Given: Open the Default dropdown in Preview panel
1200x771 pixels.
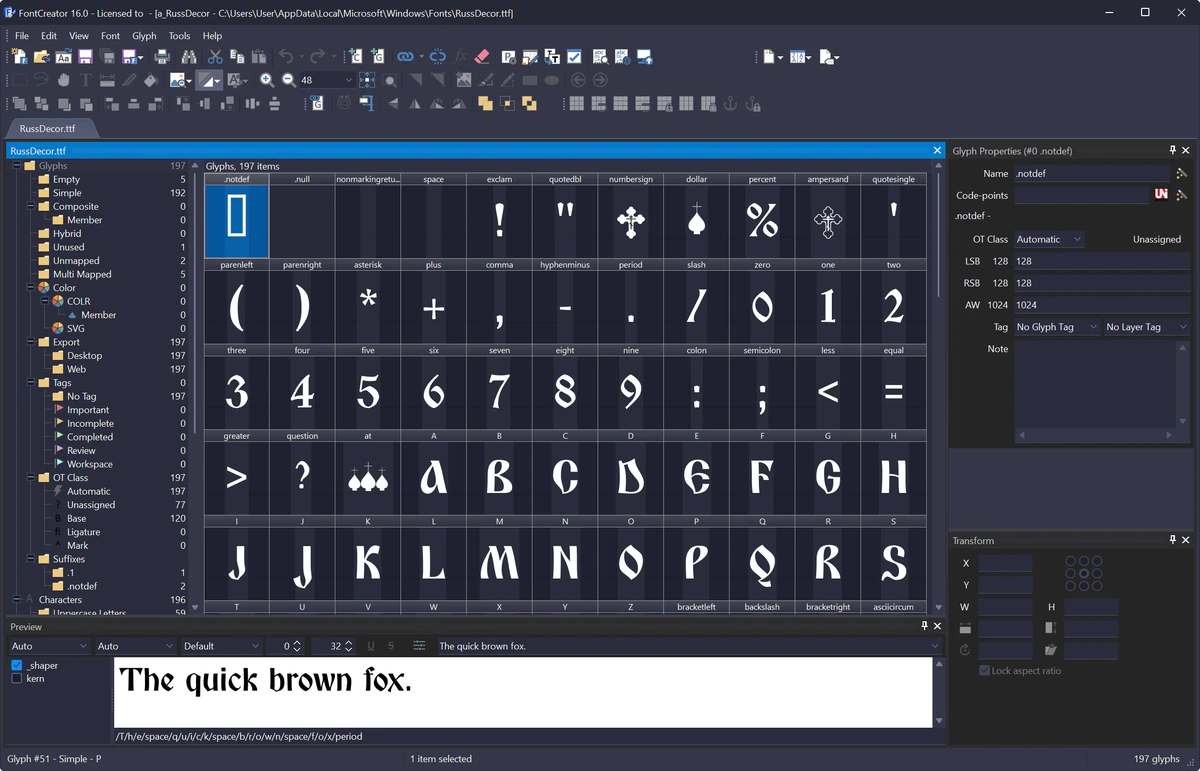Looking at the screenshot, I should 222,646.
